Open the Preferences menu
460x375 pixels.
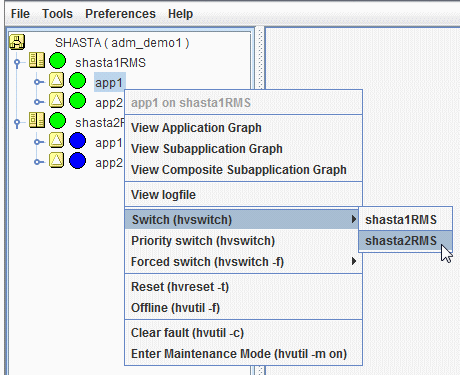click(x=120, y=14)
